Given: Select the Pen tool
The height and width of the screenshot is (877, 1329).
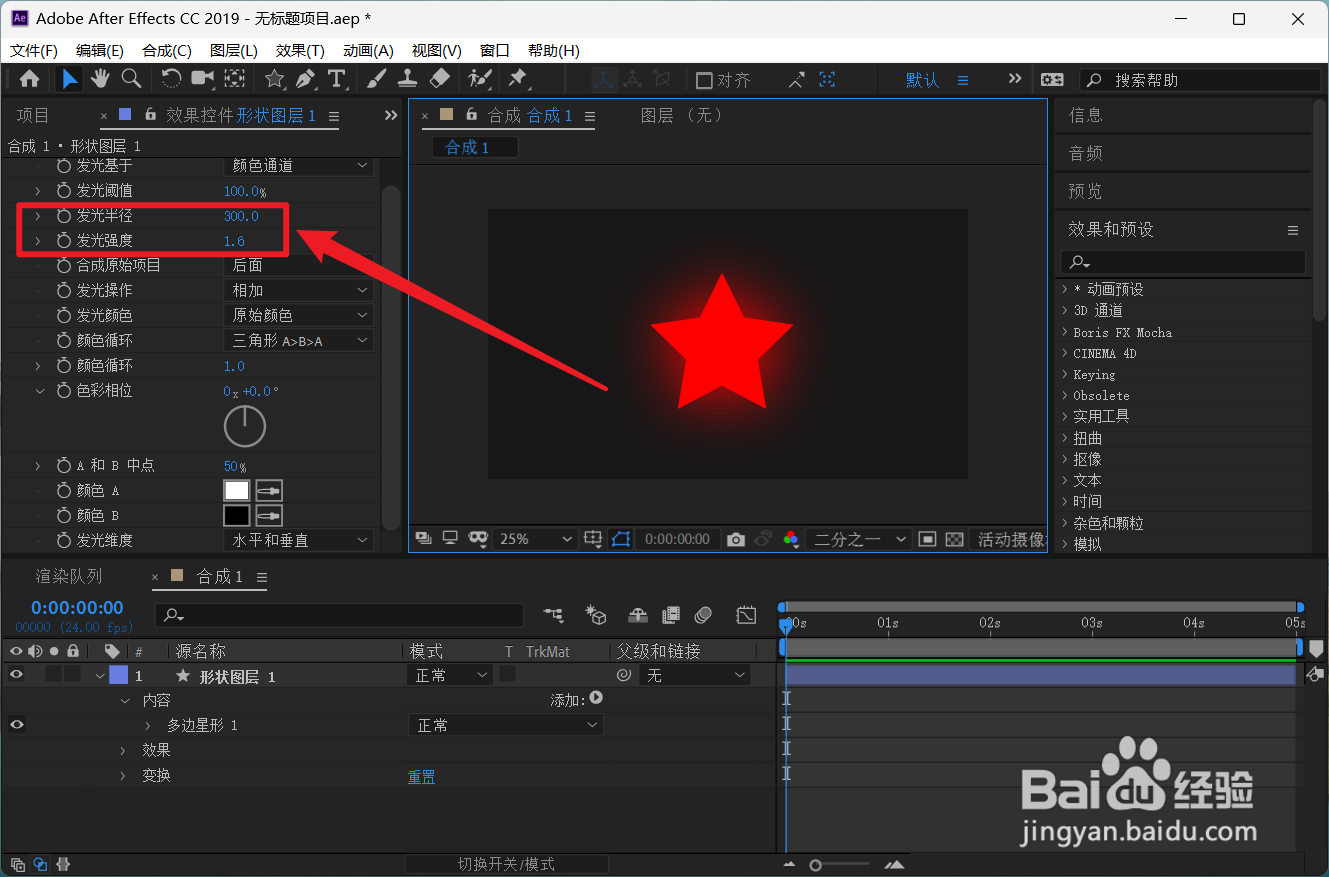Looking at the screenshot, I should (306, 79).
